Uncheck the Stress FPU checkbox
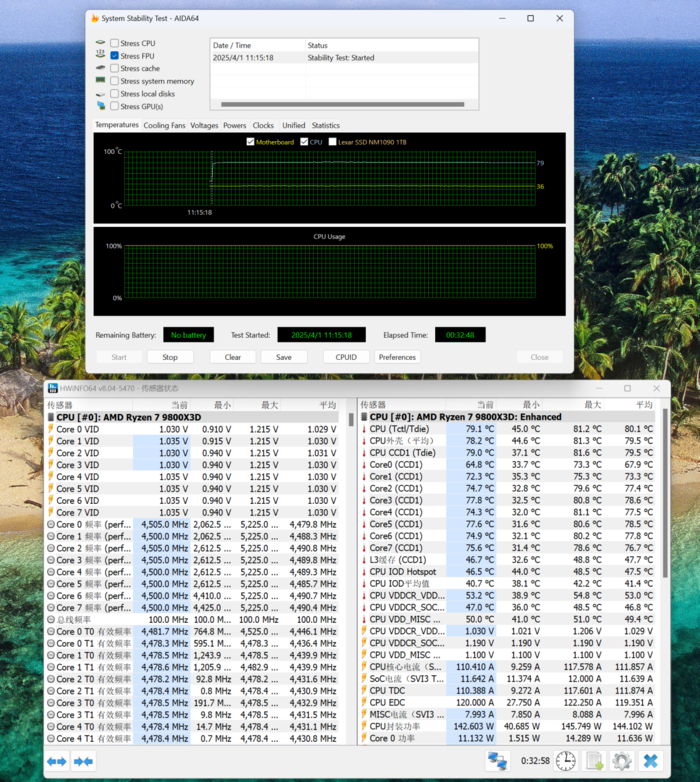 [x=115, y=56]
